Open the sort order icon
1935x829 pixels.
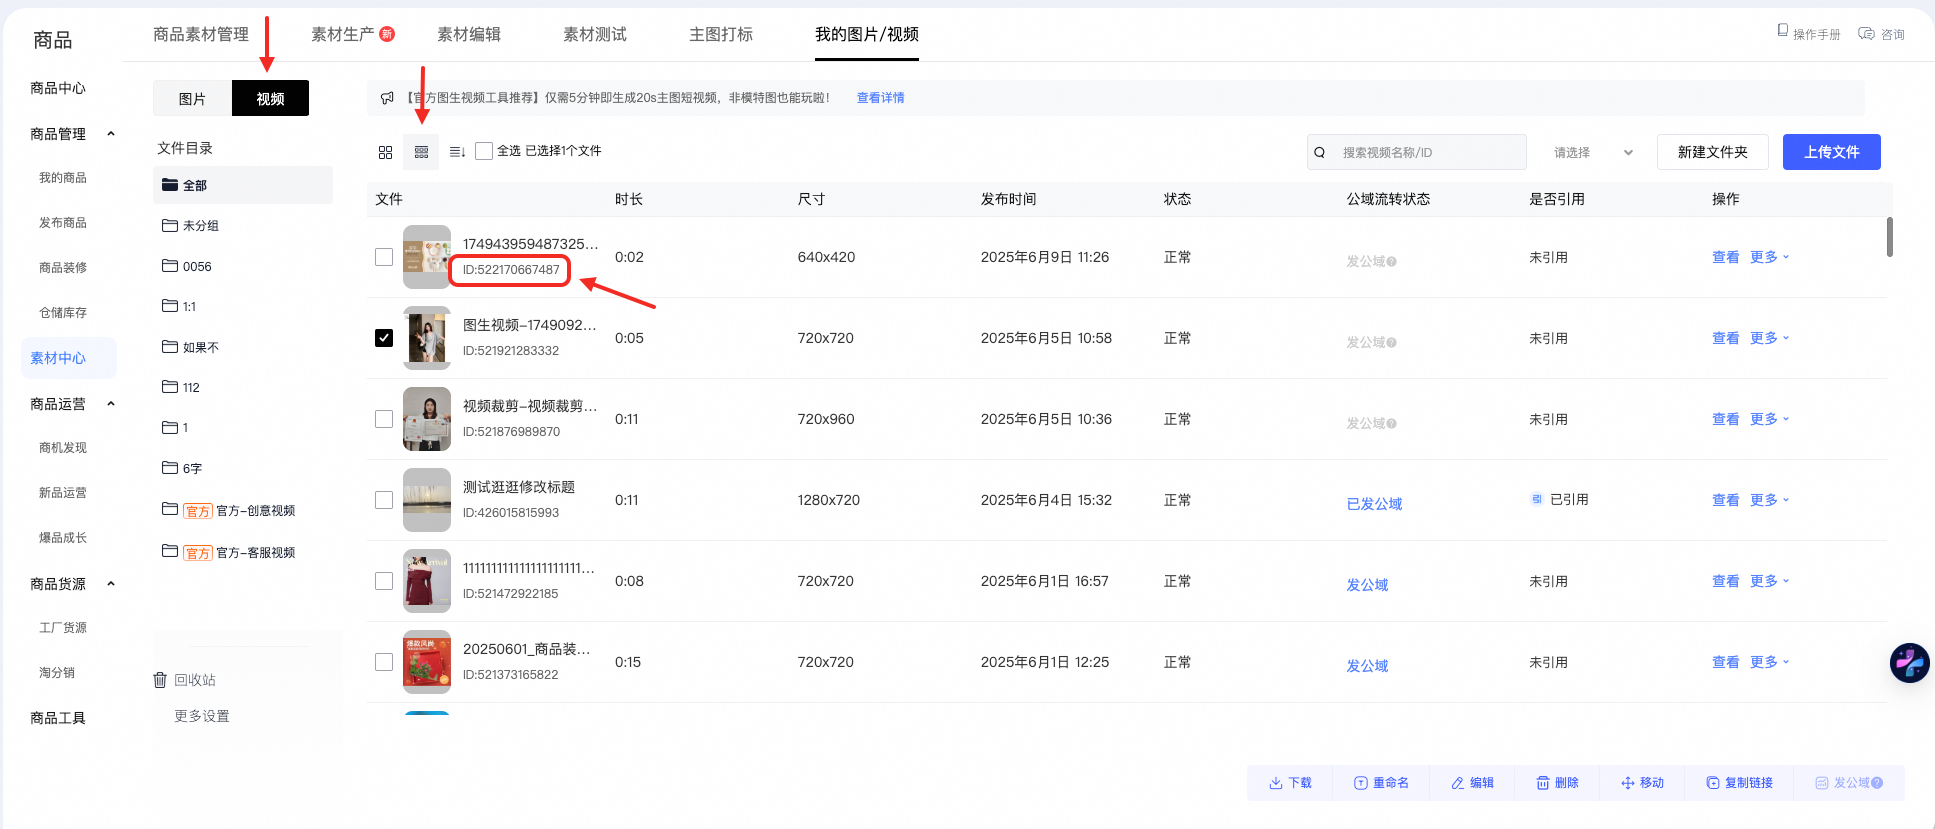click(457, 152)
